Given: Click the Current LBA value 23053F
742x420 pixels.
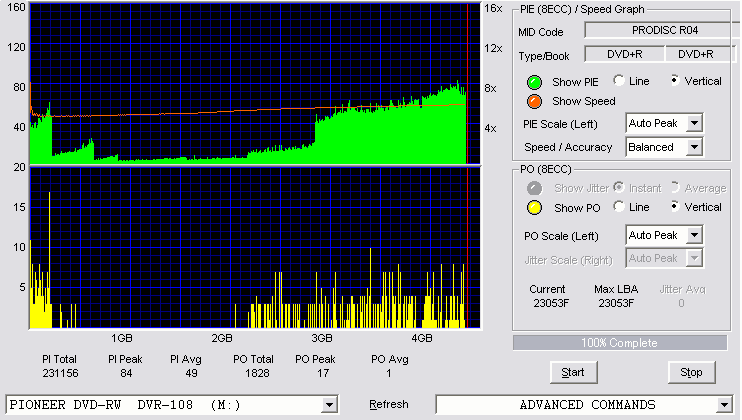Looking at the screenshot, I should [x=551, y=303].
